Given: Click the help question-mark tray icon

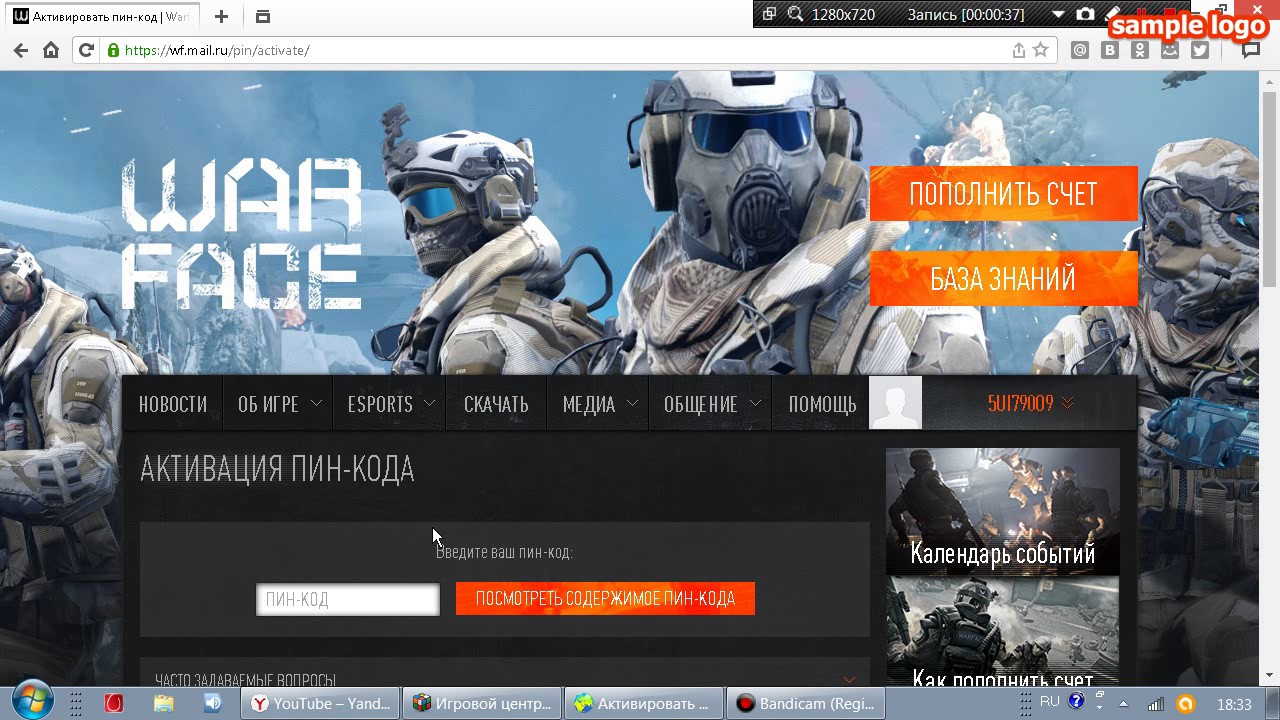Looking at the screenshot, I should click(1076, 702).
